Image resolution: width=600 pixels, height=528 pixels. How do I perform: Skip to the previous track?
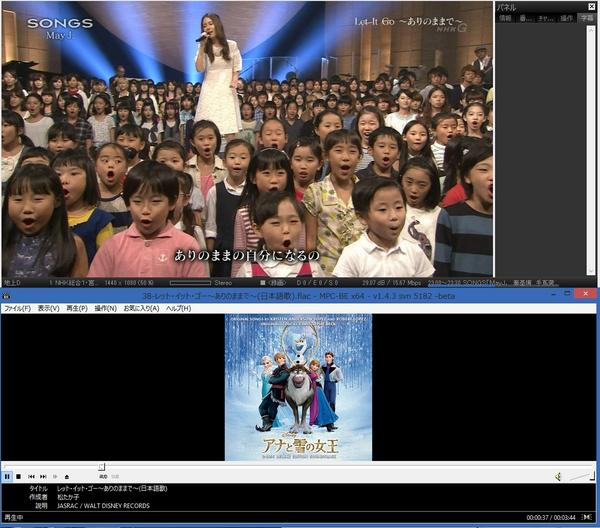click(31, 476)
